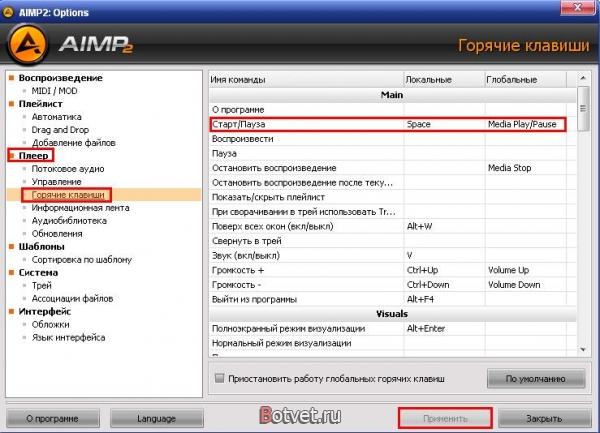Image resolution: width=600 pixels, height=433 pixels.
Task: Click the Применить button
Action: 445,418
